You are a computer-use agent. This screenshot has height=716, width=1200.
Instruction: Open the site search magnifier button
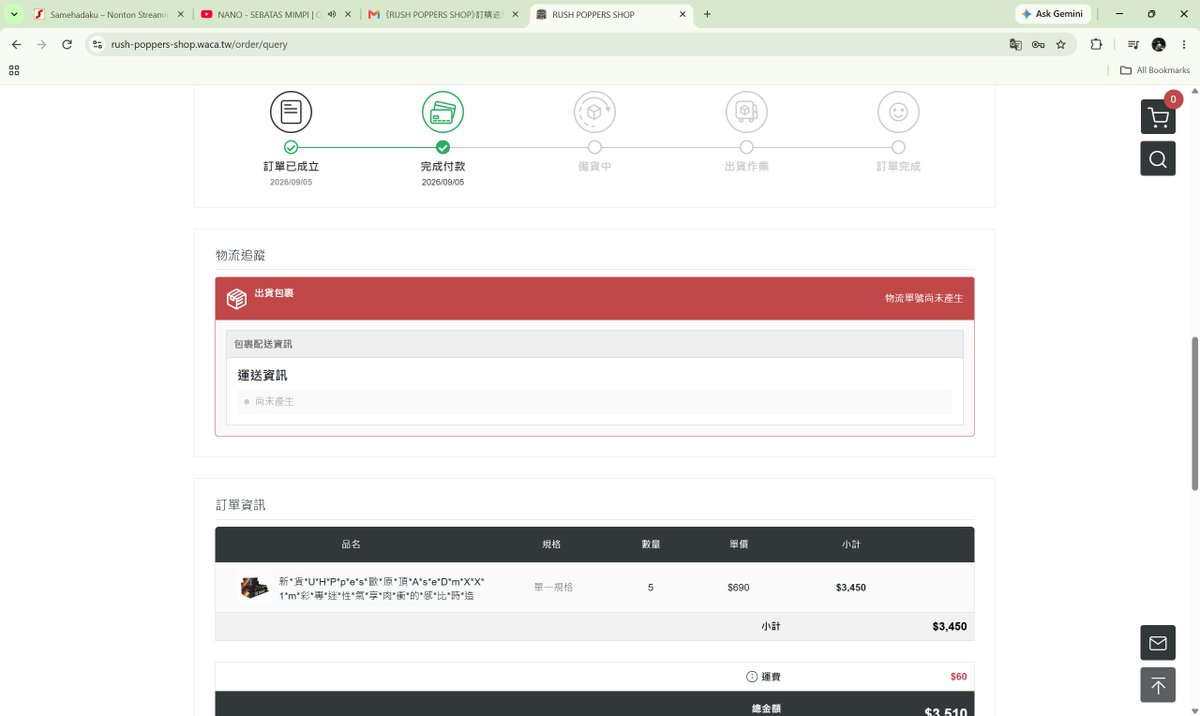tap(1158, 159)
